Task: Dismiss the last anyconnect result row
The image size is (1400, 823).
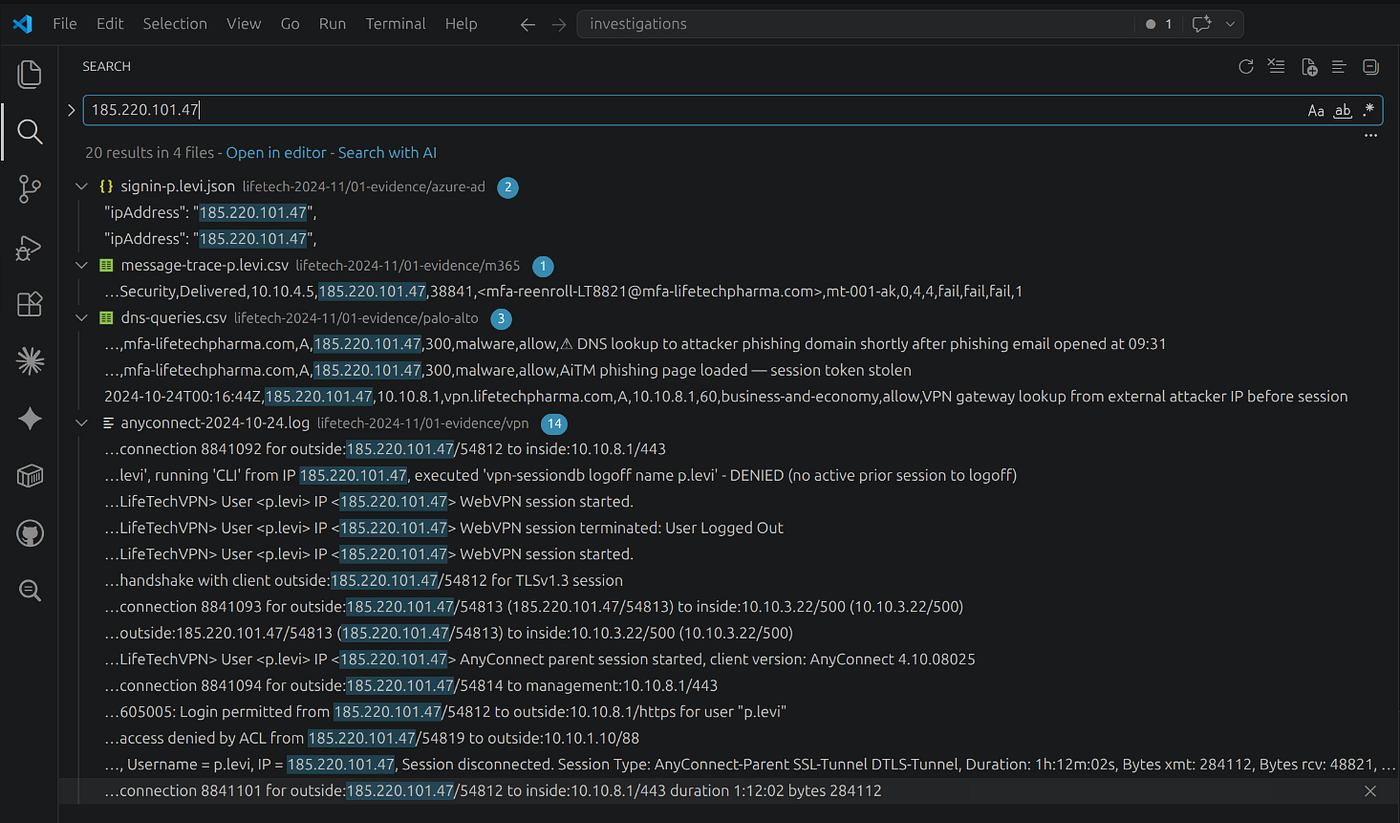Action: coord(1370,791)
